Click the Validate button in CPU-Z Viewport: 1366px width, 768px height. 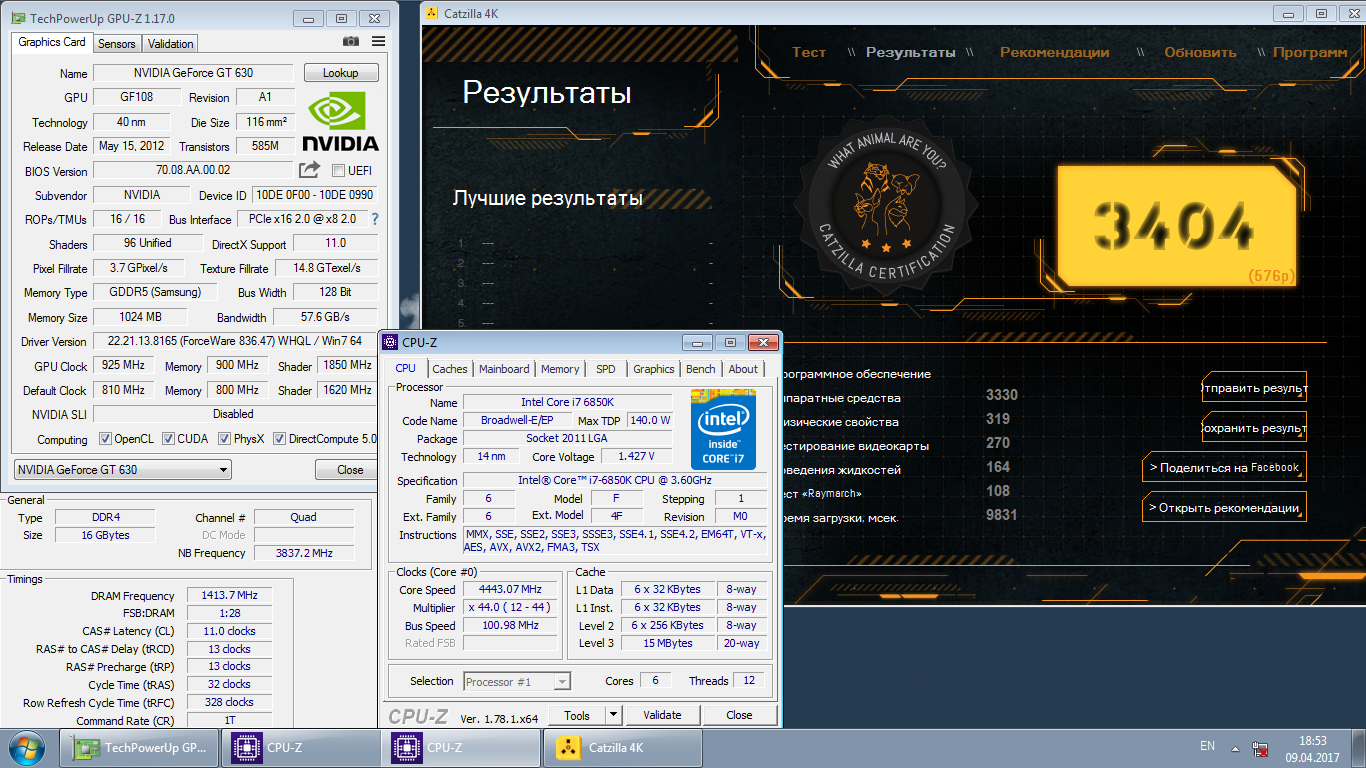[x=662, y=715]
